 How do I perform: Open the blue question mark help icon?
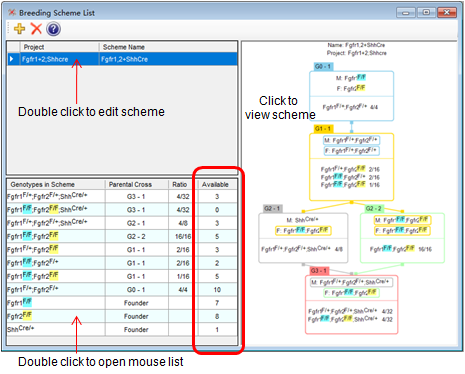coord(53,29)
